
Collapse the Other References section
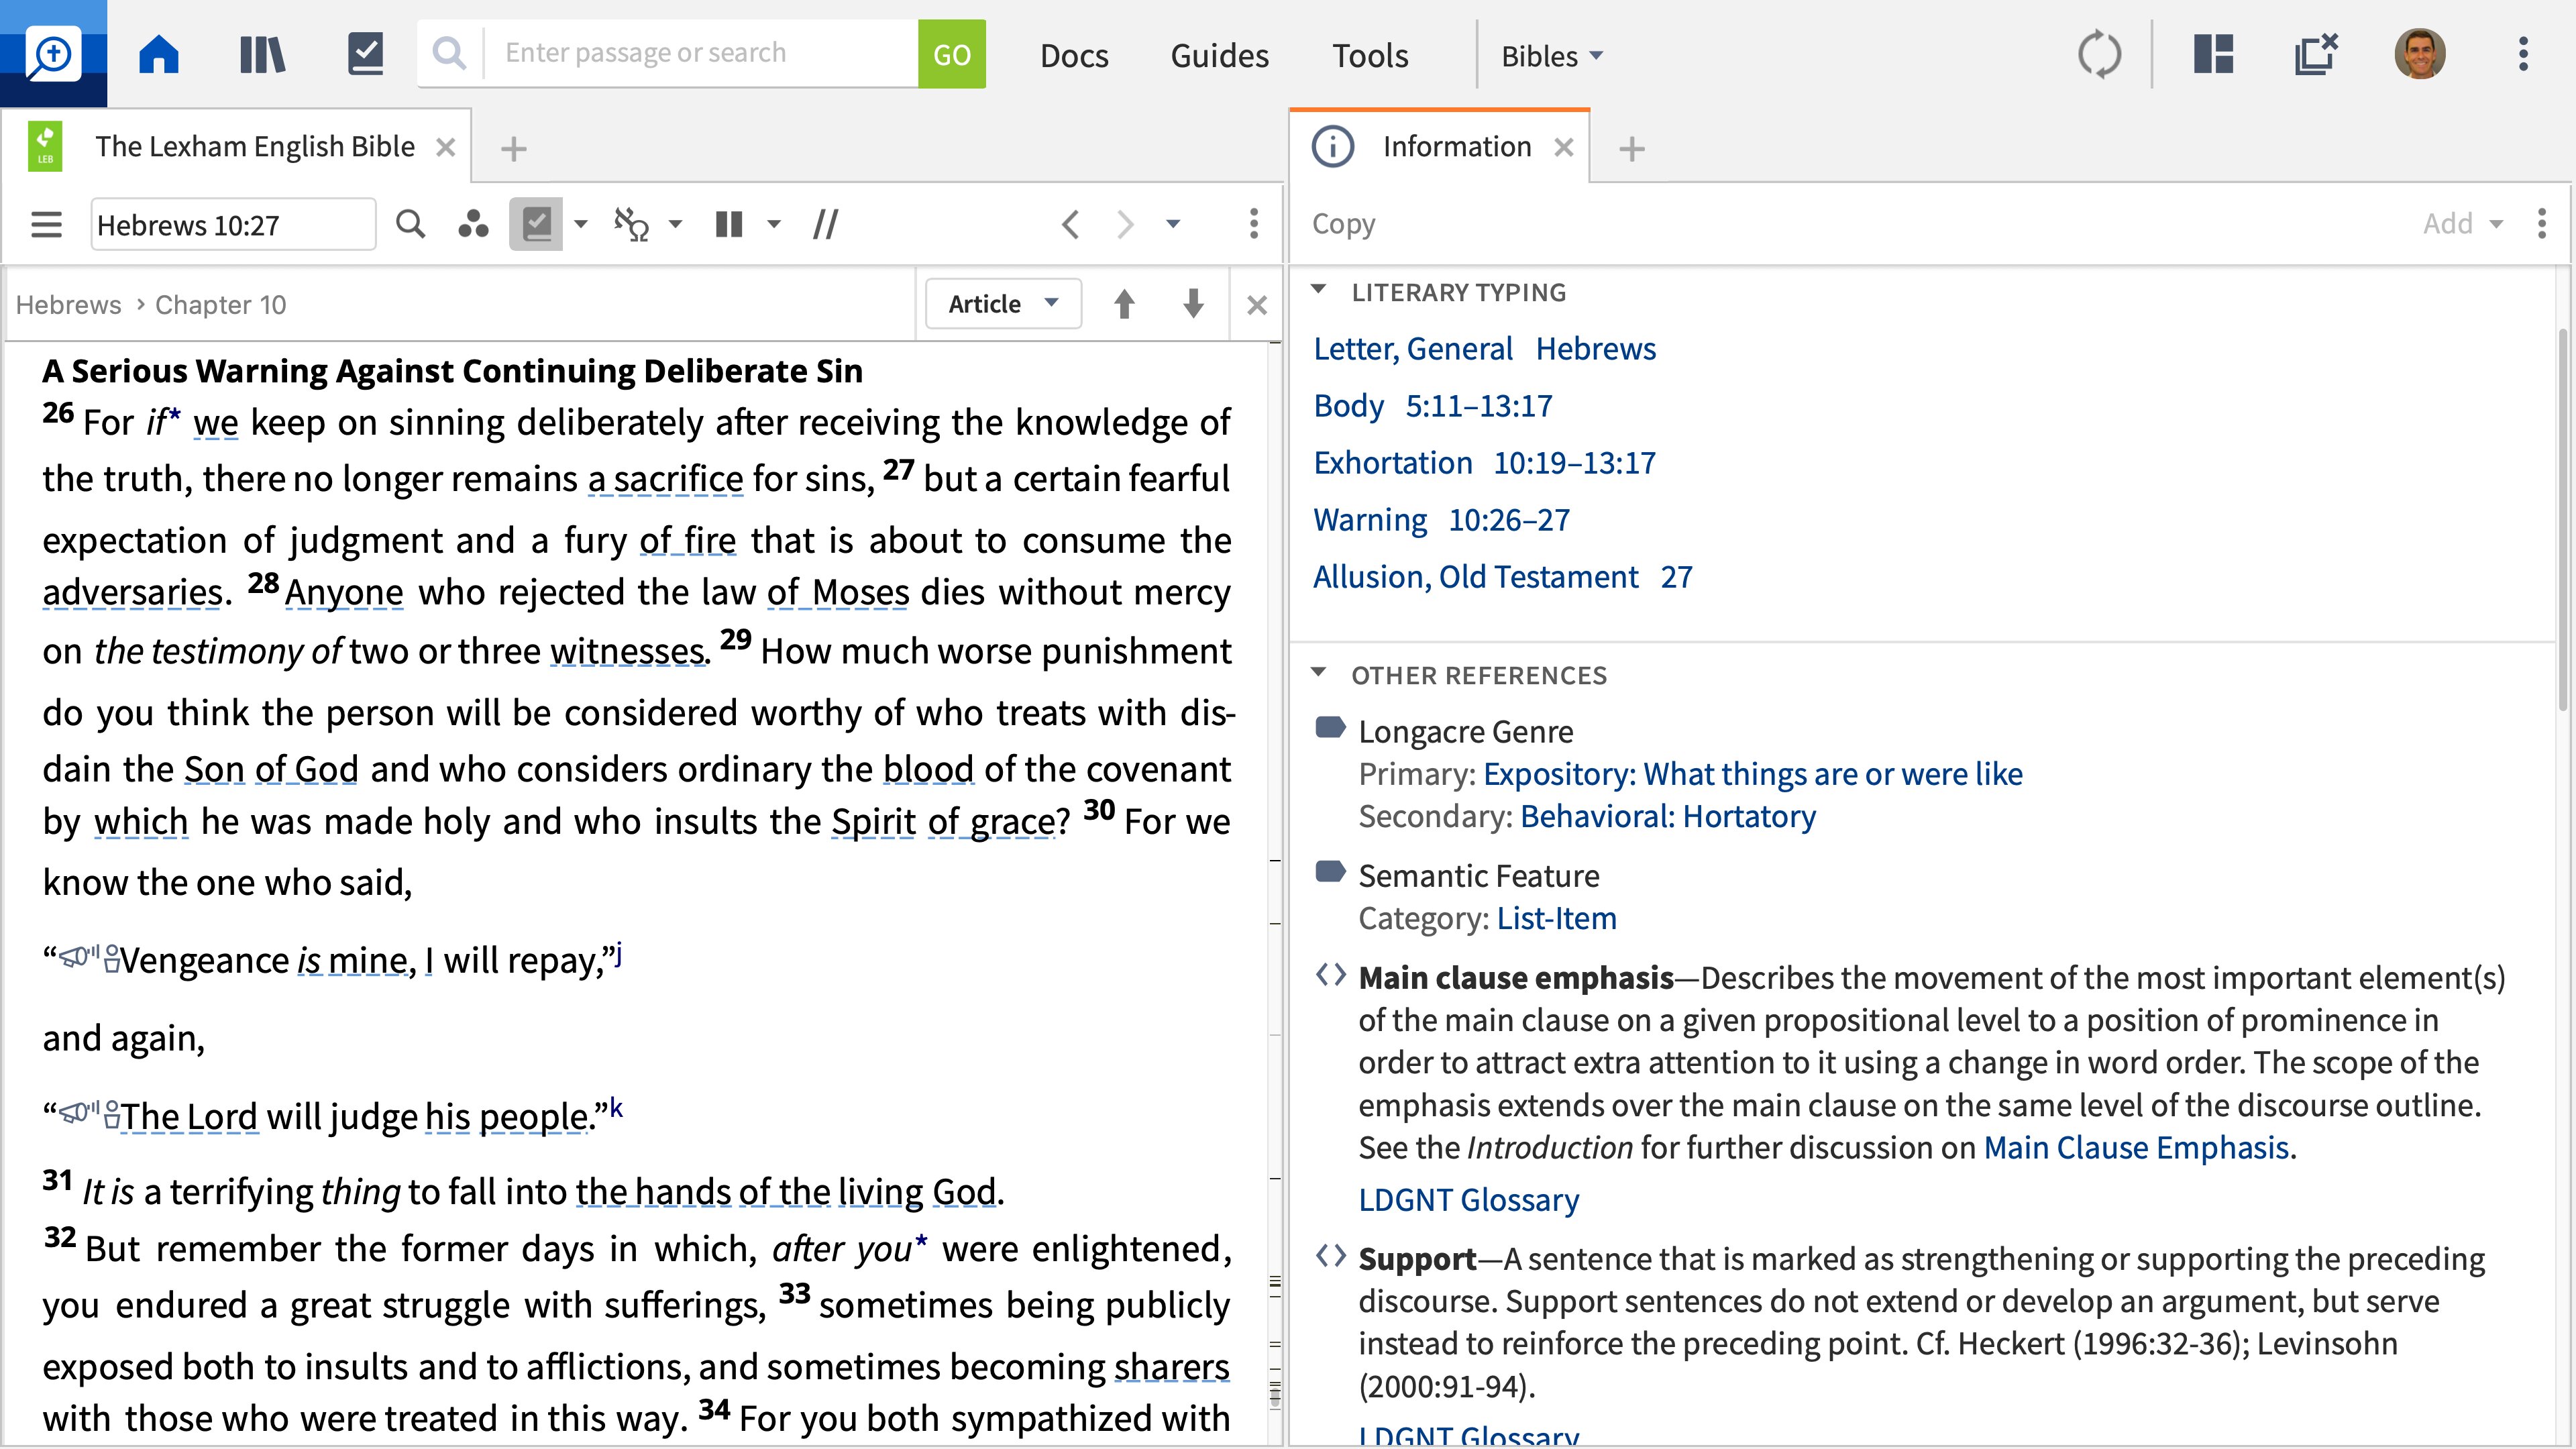(x=1318, y=673)
